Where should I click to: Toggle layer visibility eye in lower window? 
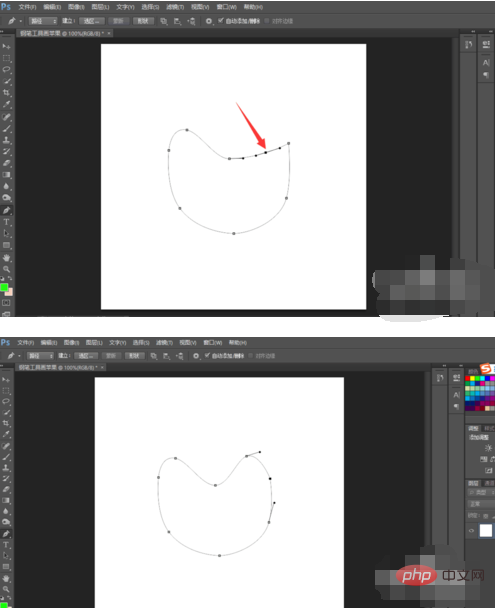pos(471,530)
